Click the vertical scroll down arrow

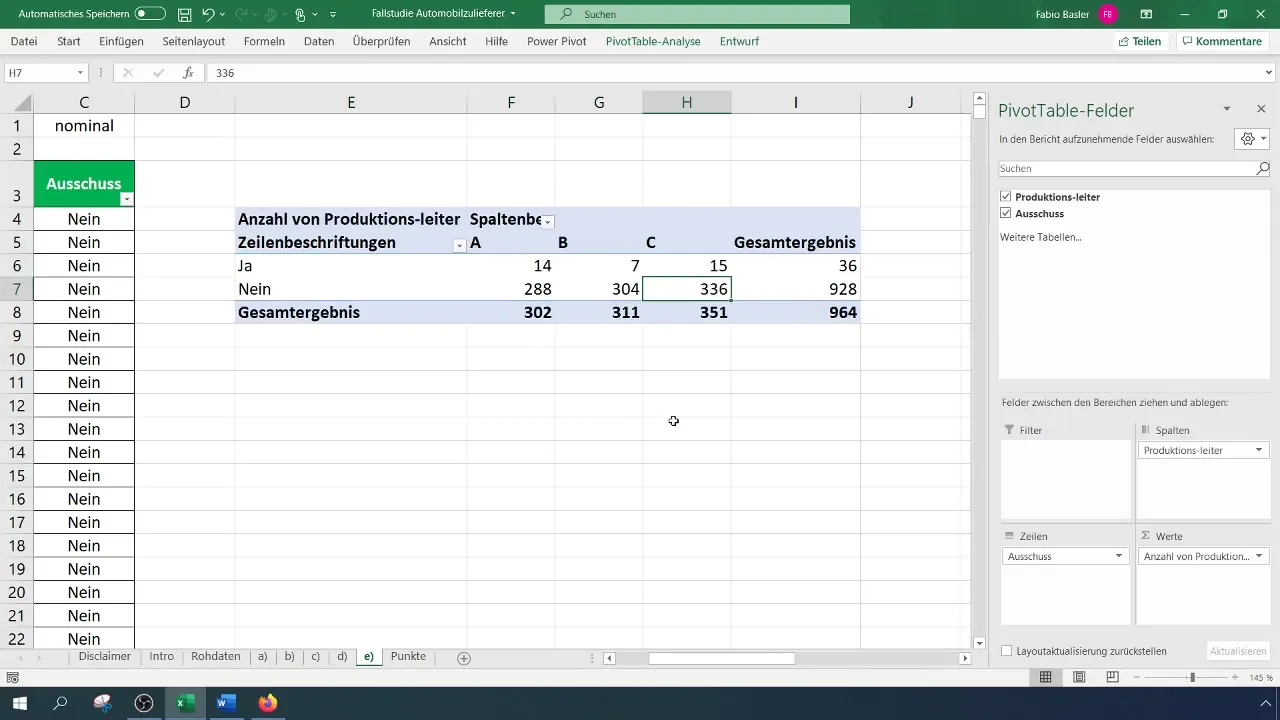pyautogui.click(x=980, y=643)
